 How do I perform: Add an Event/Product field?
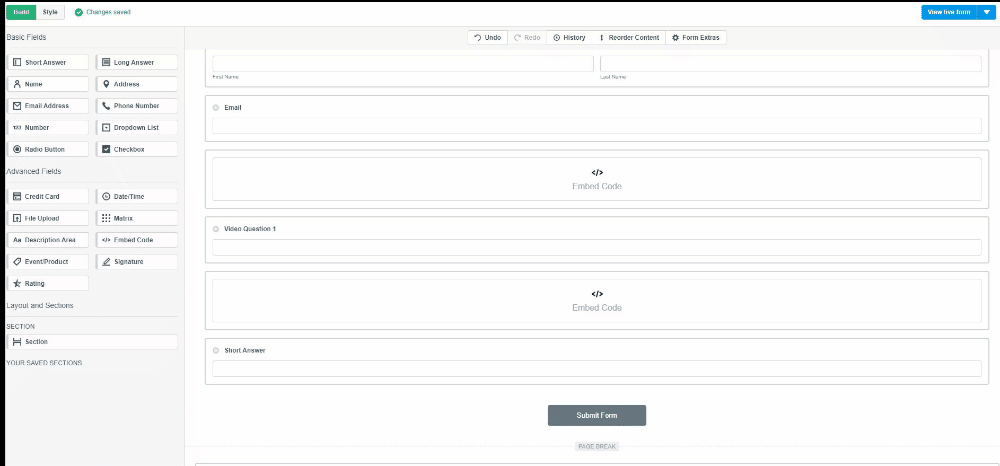click(x=47, y=261)
